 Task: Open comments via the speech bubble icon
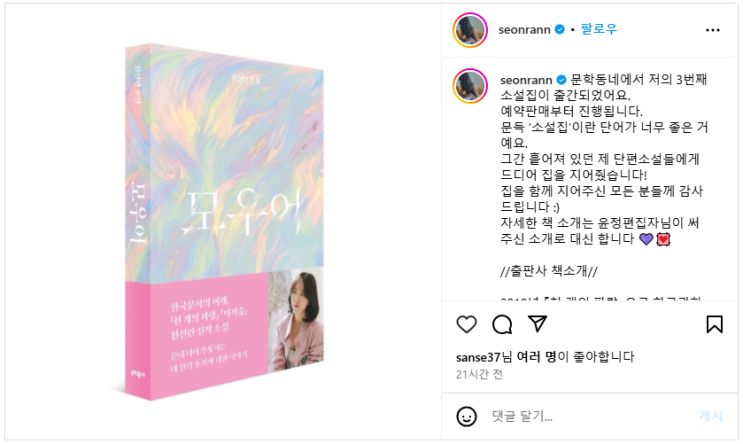502,325
